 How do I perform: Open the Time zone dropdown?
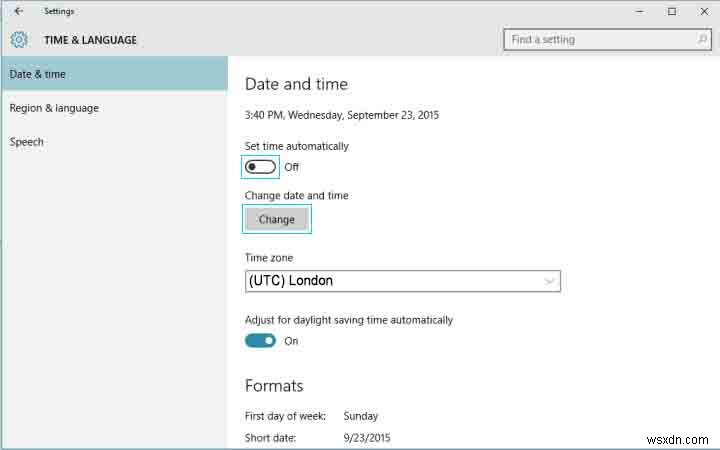(x=403, y=281)
